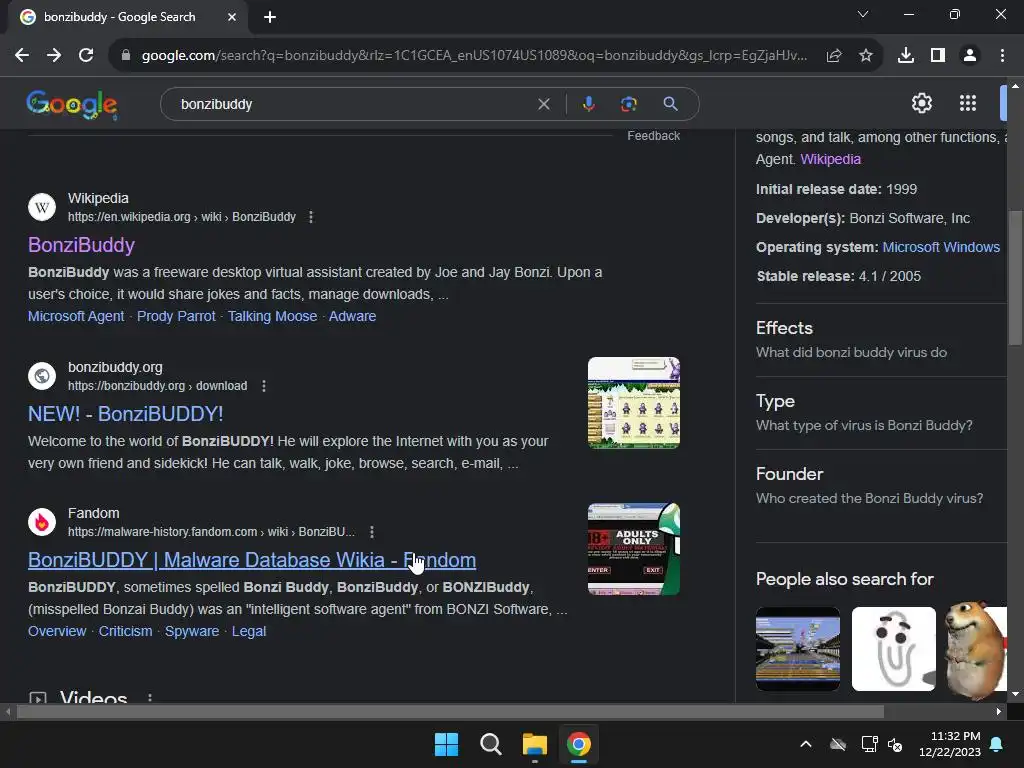The image size is (1024, 768).
Task: Open the NEW! - BonziBUDDY! result
Action: tap(125, 414)
